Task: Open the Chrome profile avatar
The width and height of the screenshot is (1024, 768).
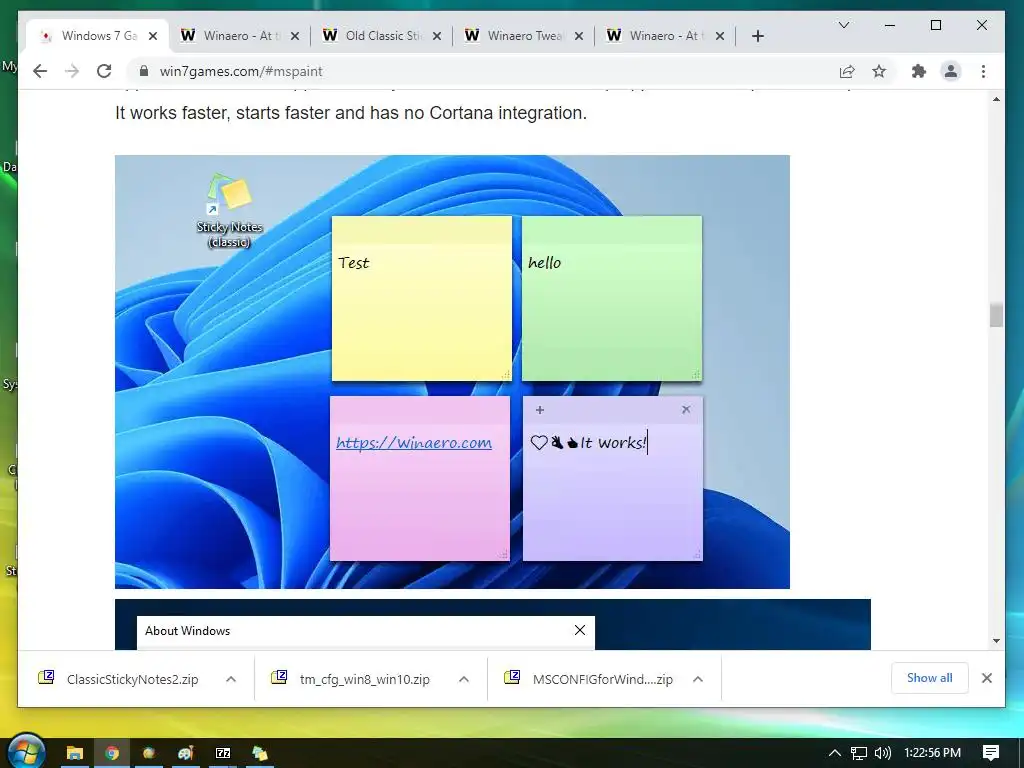Action: (951, 71)
